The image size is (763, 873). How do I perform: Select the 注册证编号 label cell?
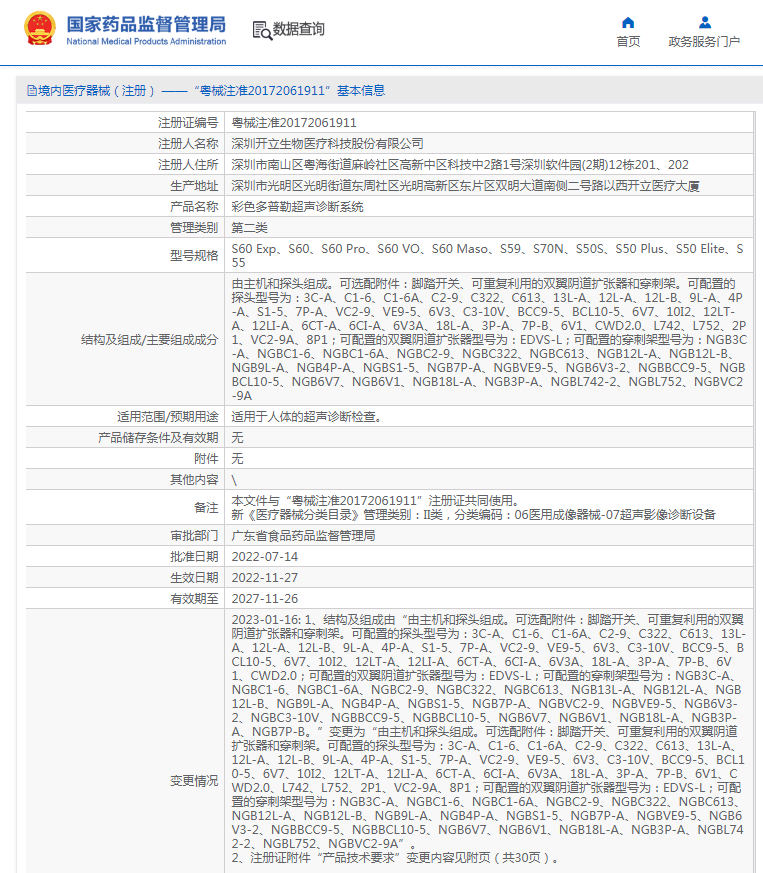pos(125,122)
